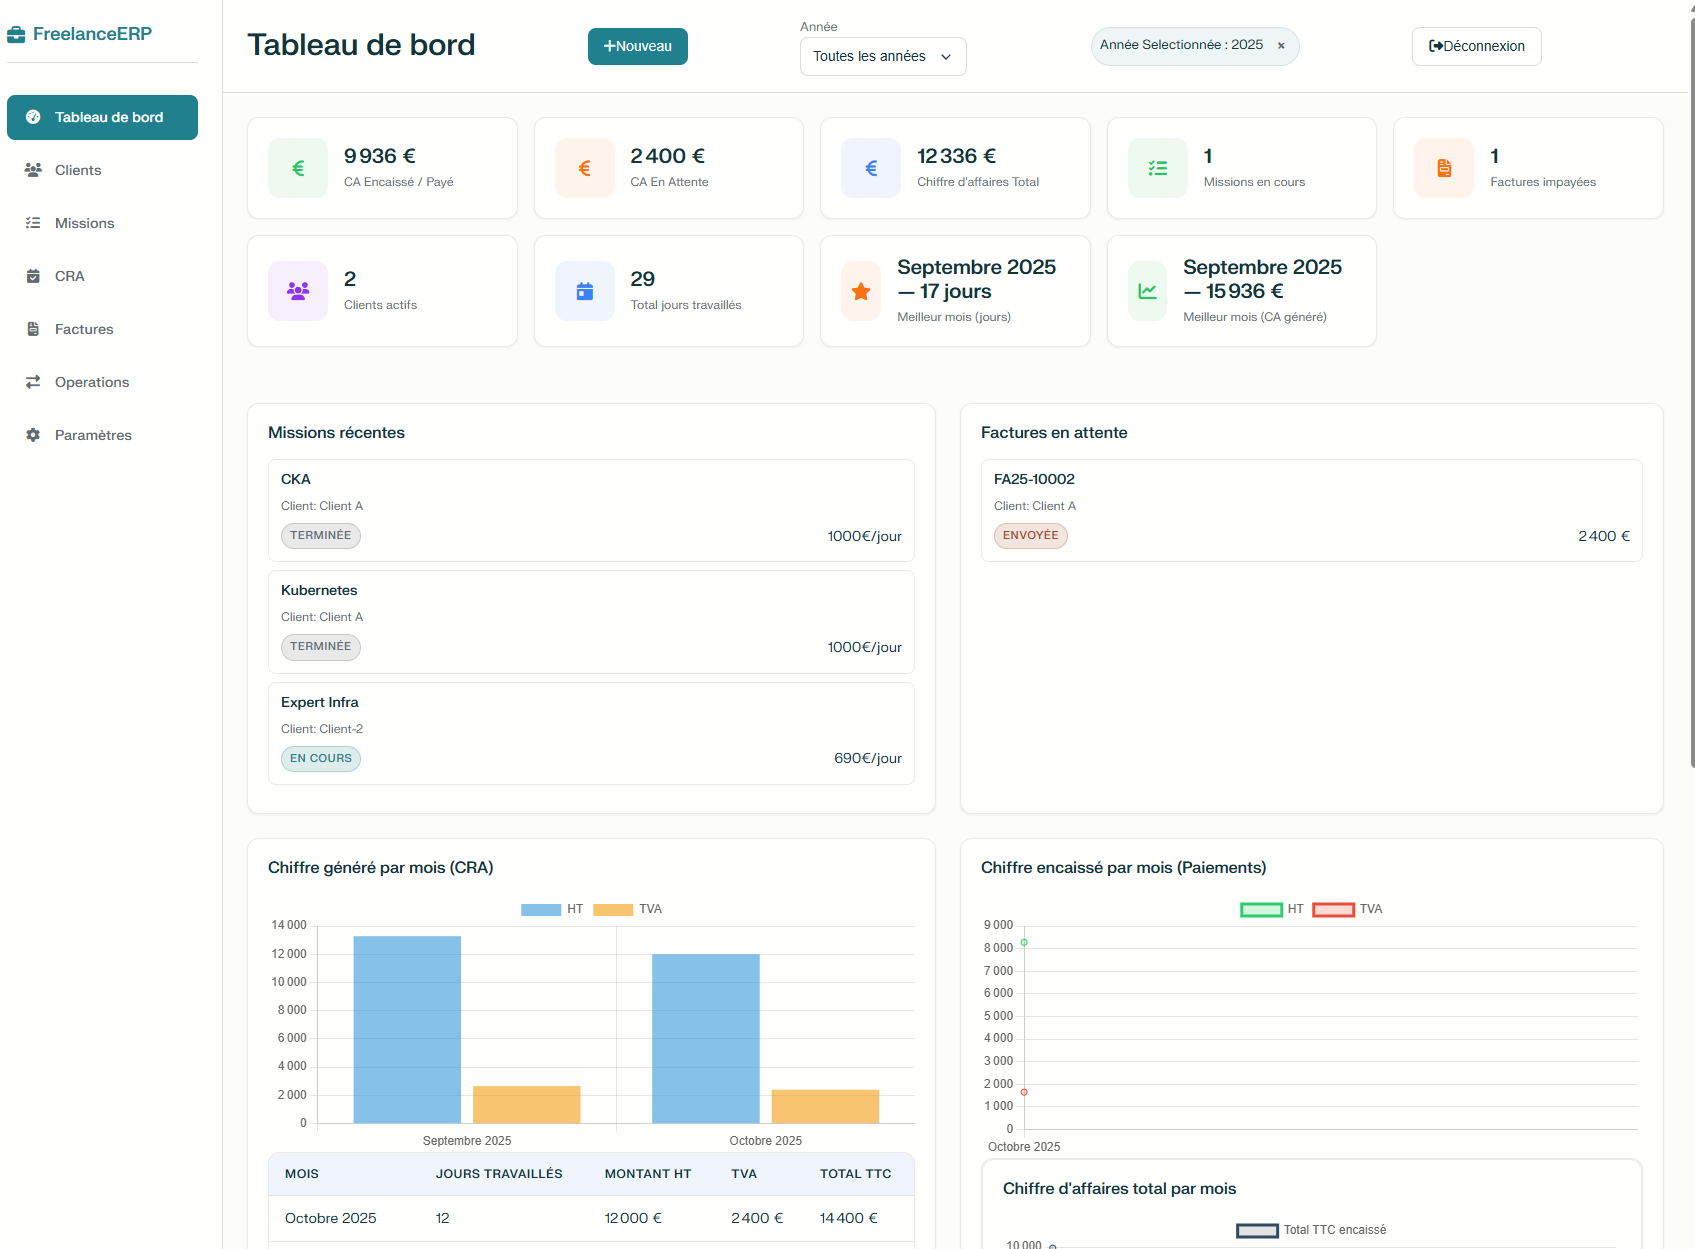
Task: Open the Toutes les années dropdown
Action: click(x=882, y=56)
